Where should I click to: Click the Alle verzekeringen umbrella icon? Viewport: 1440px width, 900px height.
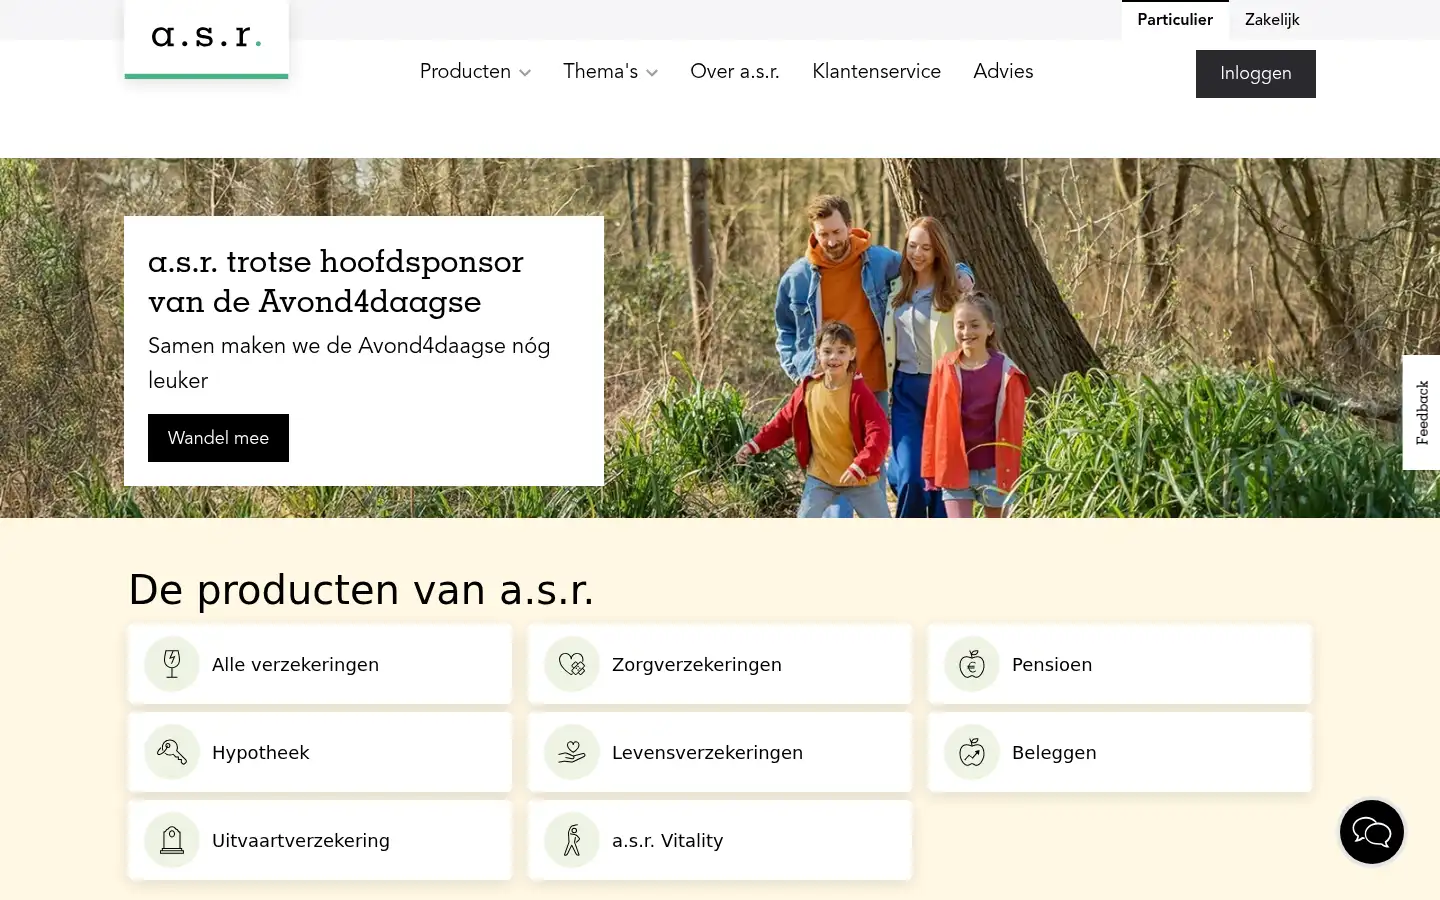click(172, 664)
